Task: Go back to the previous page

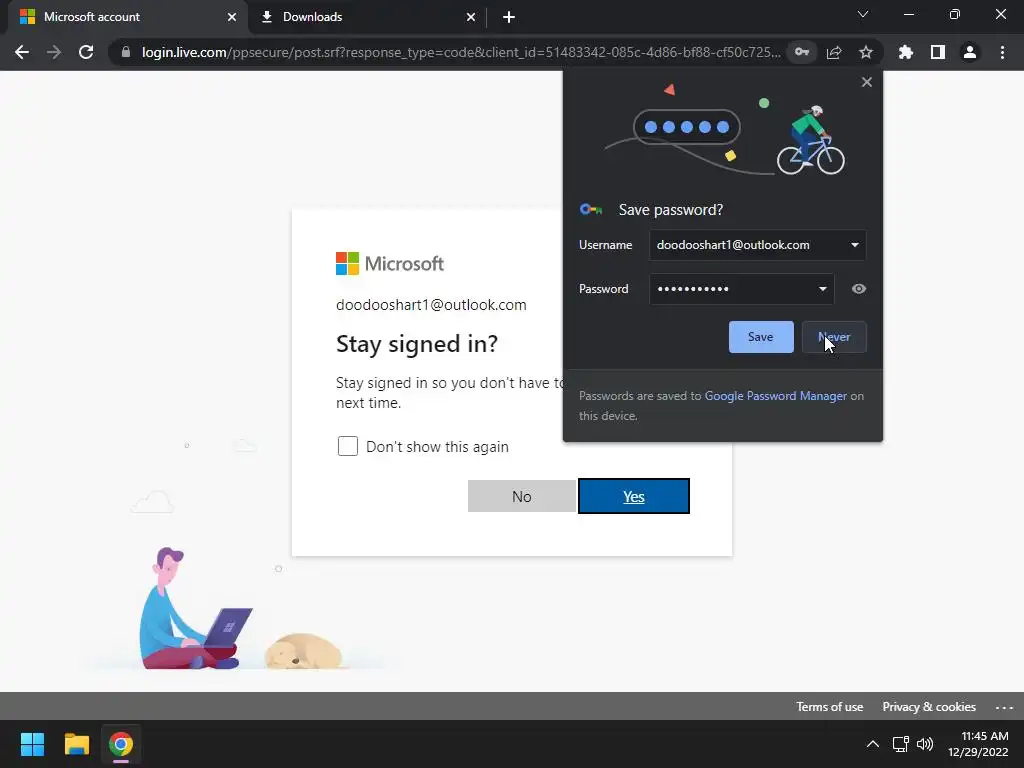Action: [22, 52]
